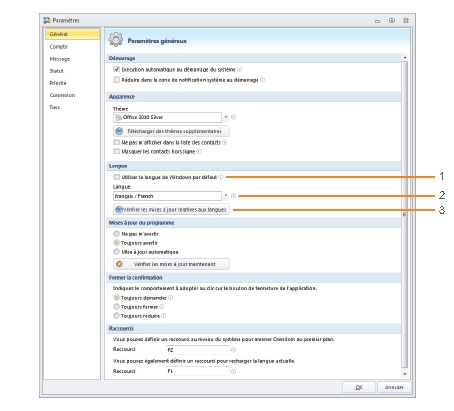The width and height of the screenshot is (454, 411).
Task: Click the first Raccourci input field
Action: click(x=198, y=350)
